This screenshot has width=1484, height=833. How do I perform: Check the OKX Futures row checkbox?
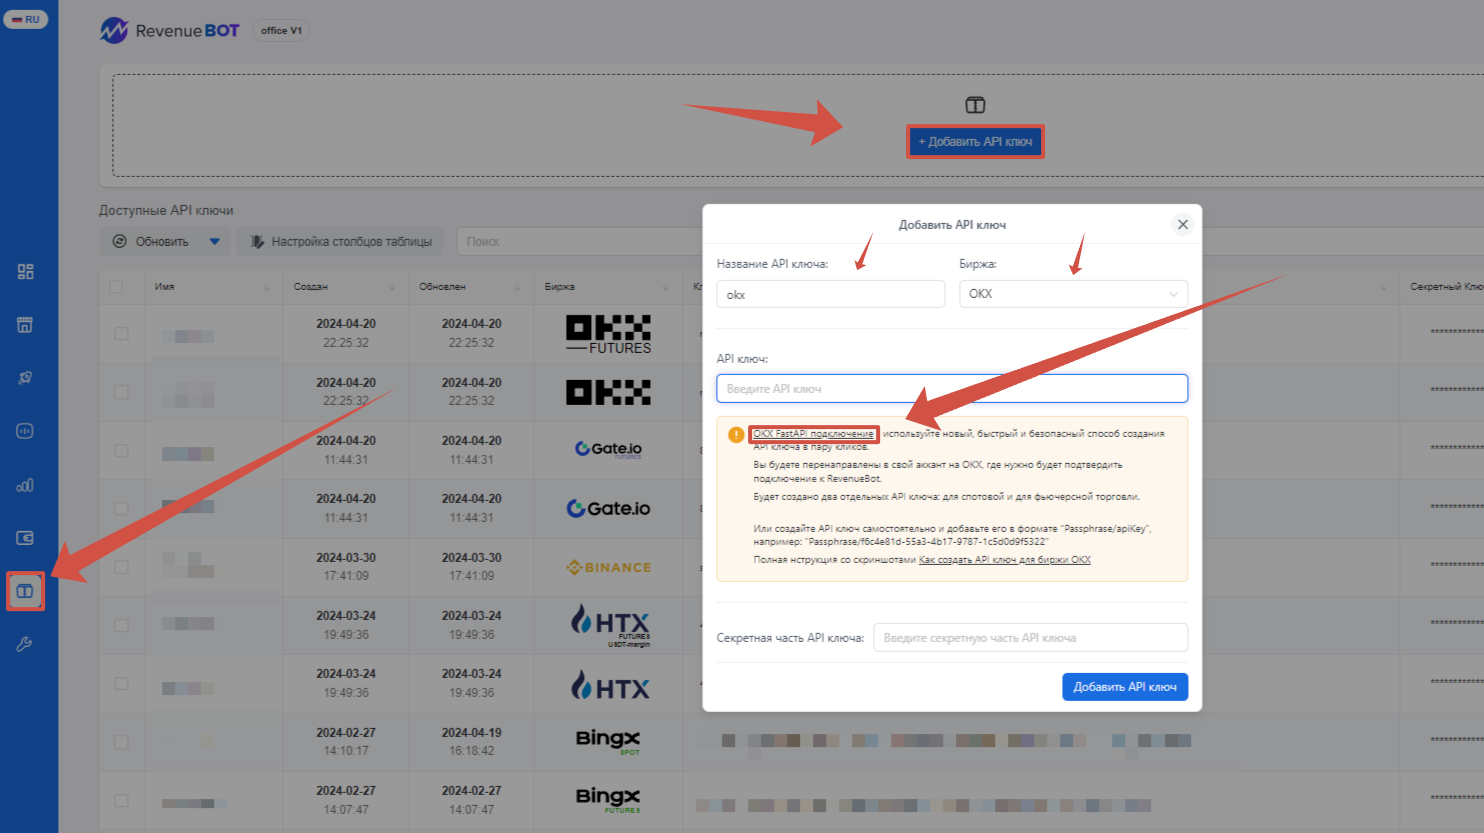(121, 334)
